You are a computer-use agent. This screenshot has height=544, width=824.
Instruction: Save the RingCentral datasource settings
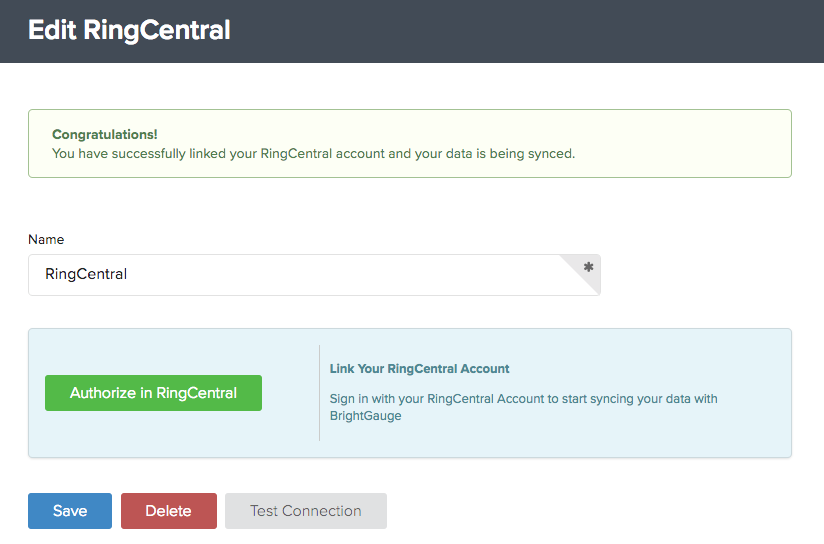(x=70, y=510)
